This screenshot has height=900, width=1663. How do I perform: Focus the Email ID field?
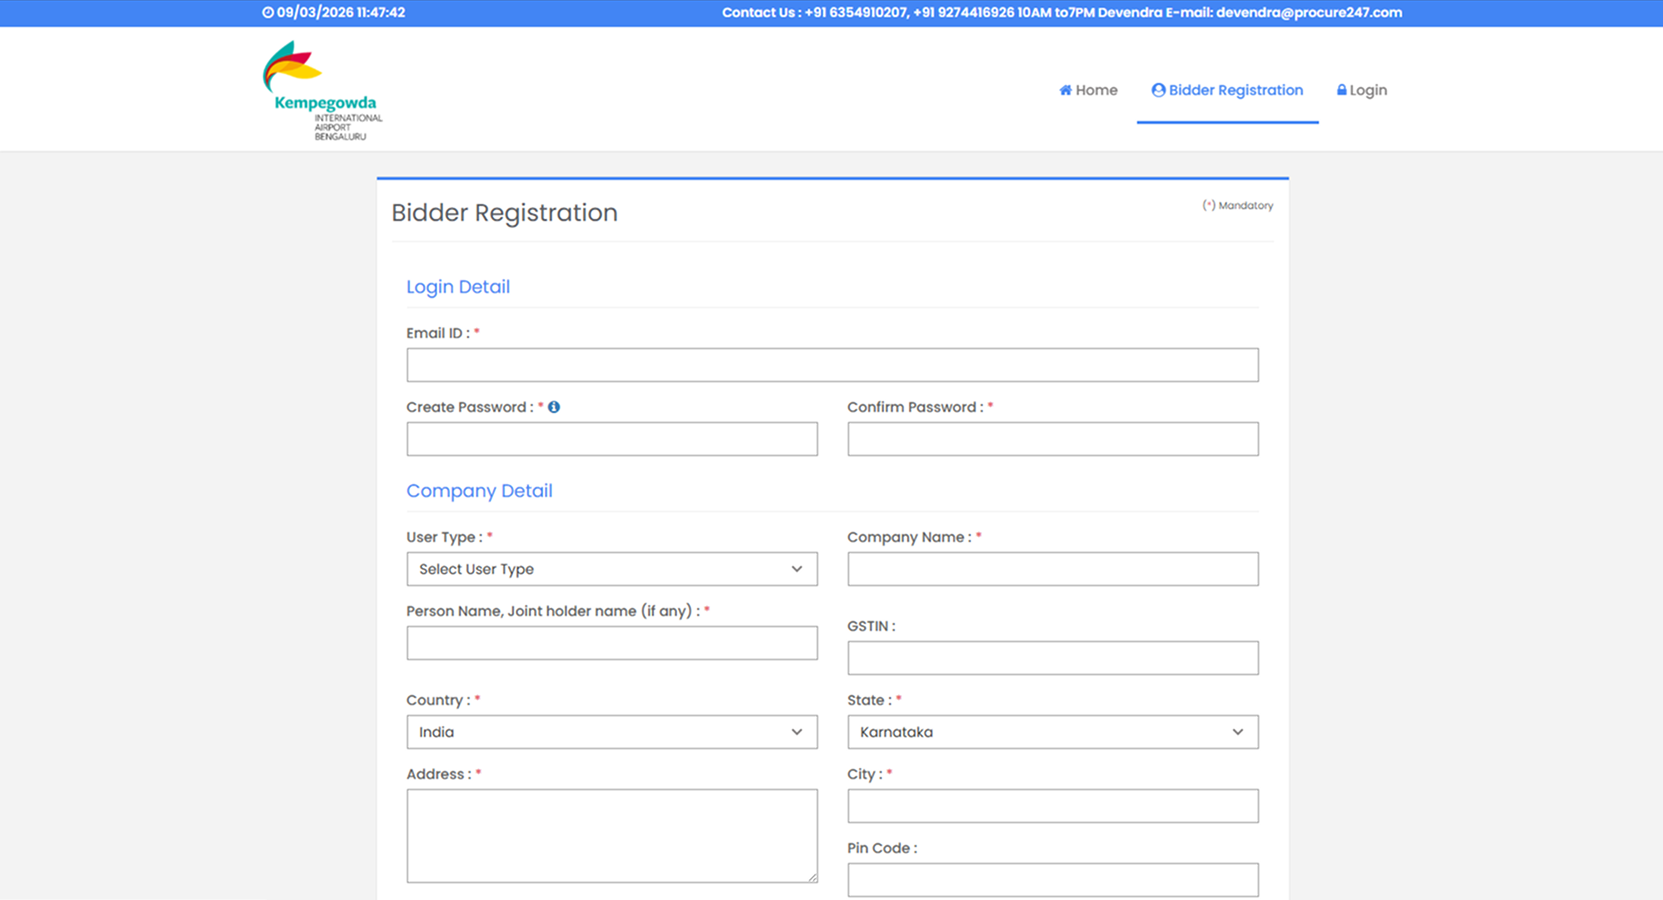point(832,365)
